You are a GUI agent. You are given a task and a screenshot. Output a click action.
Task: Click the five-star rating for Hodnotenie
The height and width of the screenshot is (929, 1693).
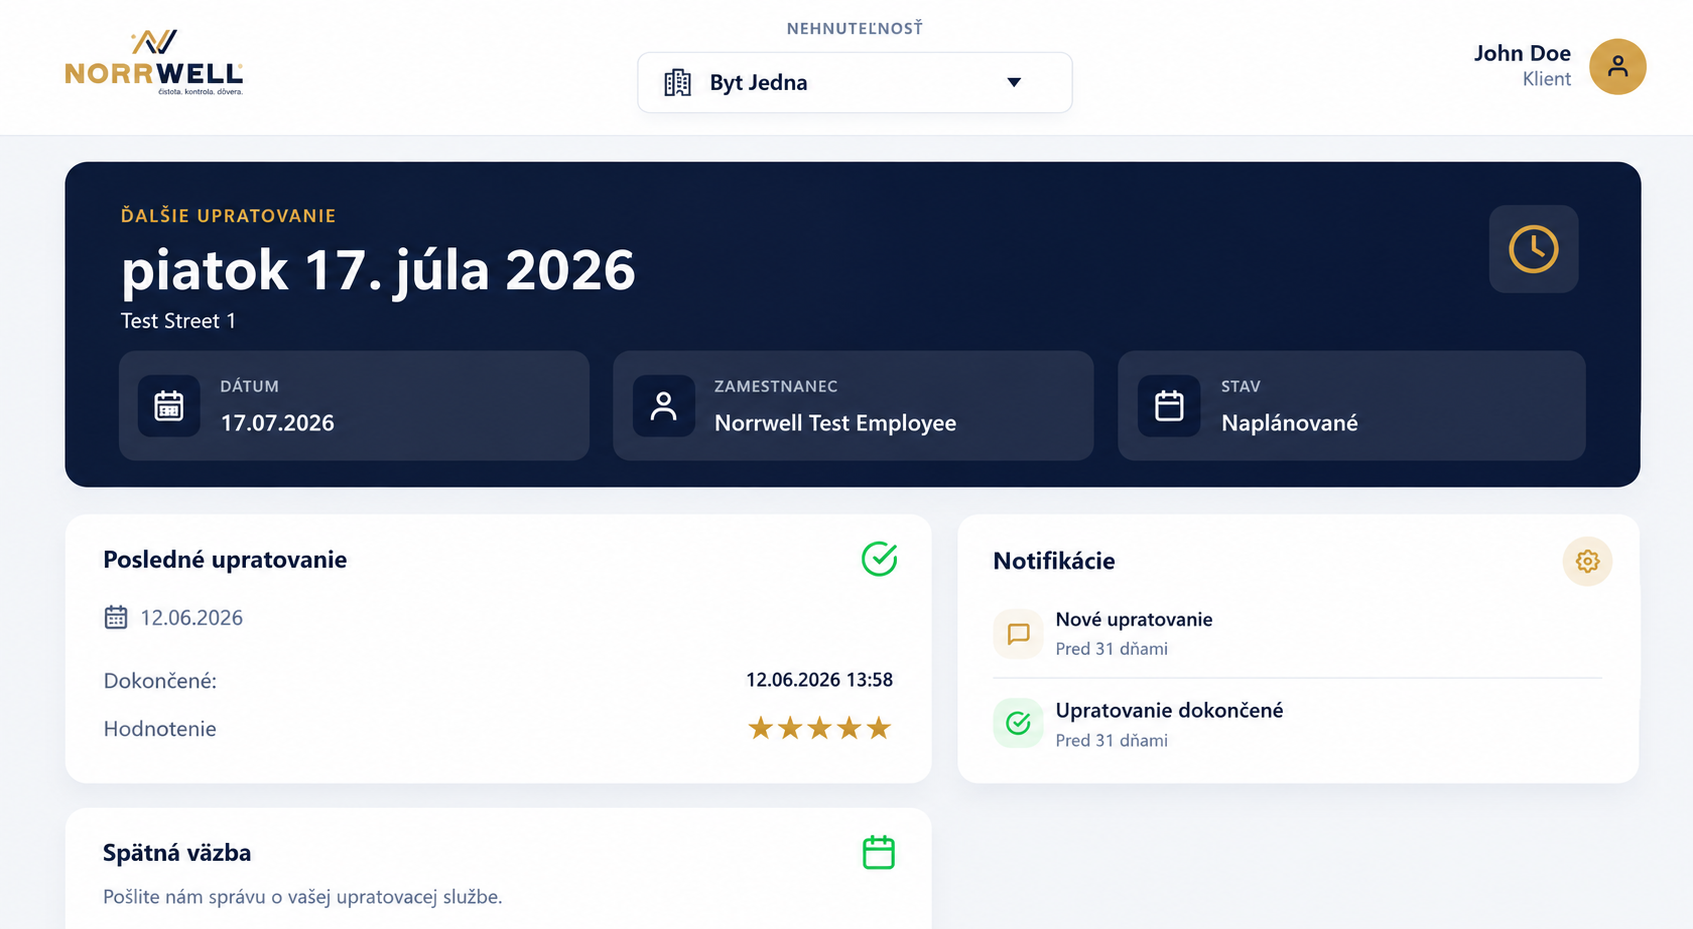[x=819, y=728]
